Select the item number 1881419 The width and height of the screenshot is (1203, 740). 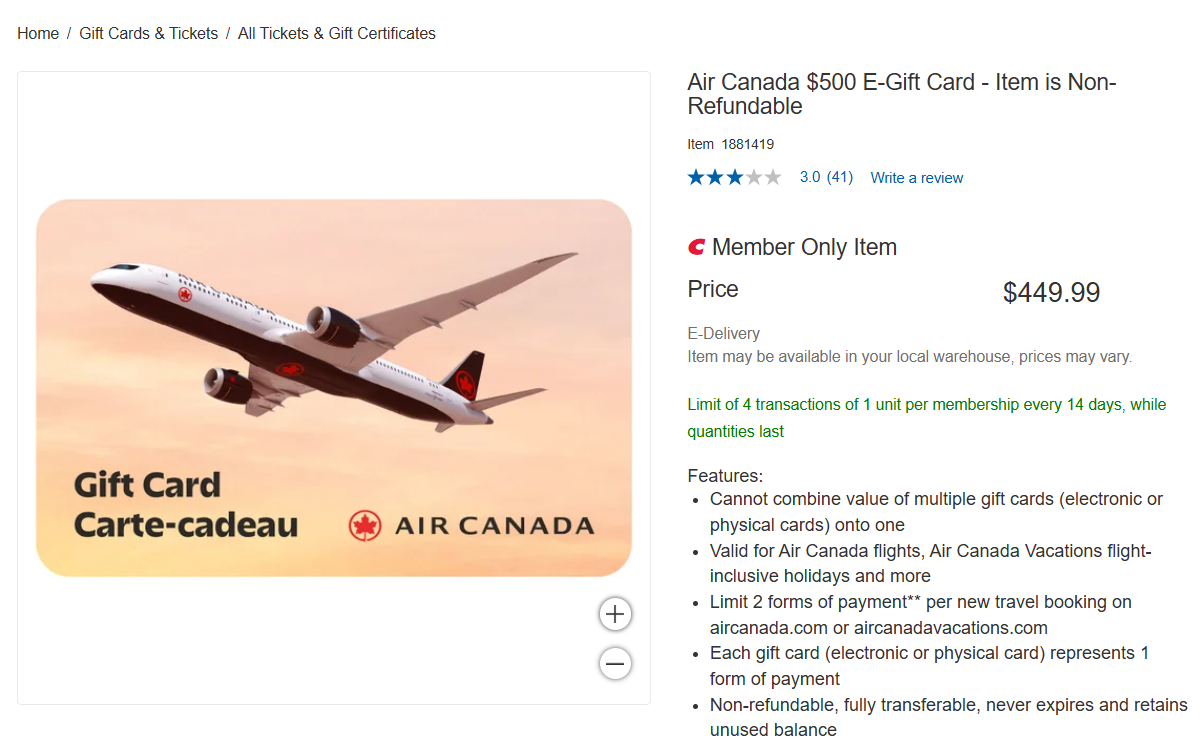[x=748, y=144]
